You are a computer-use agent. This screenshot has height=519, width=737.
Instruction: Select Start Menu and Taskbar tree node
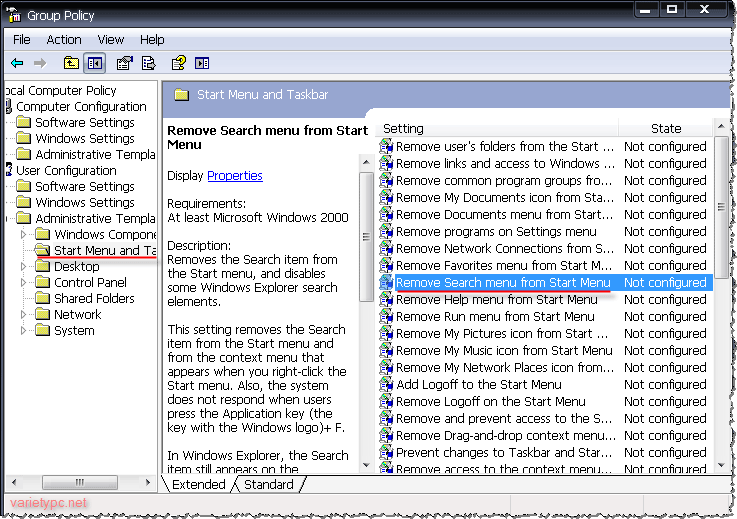(x=104, y=251)
